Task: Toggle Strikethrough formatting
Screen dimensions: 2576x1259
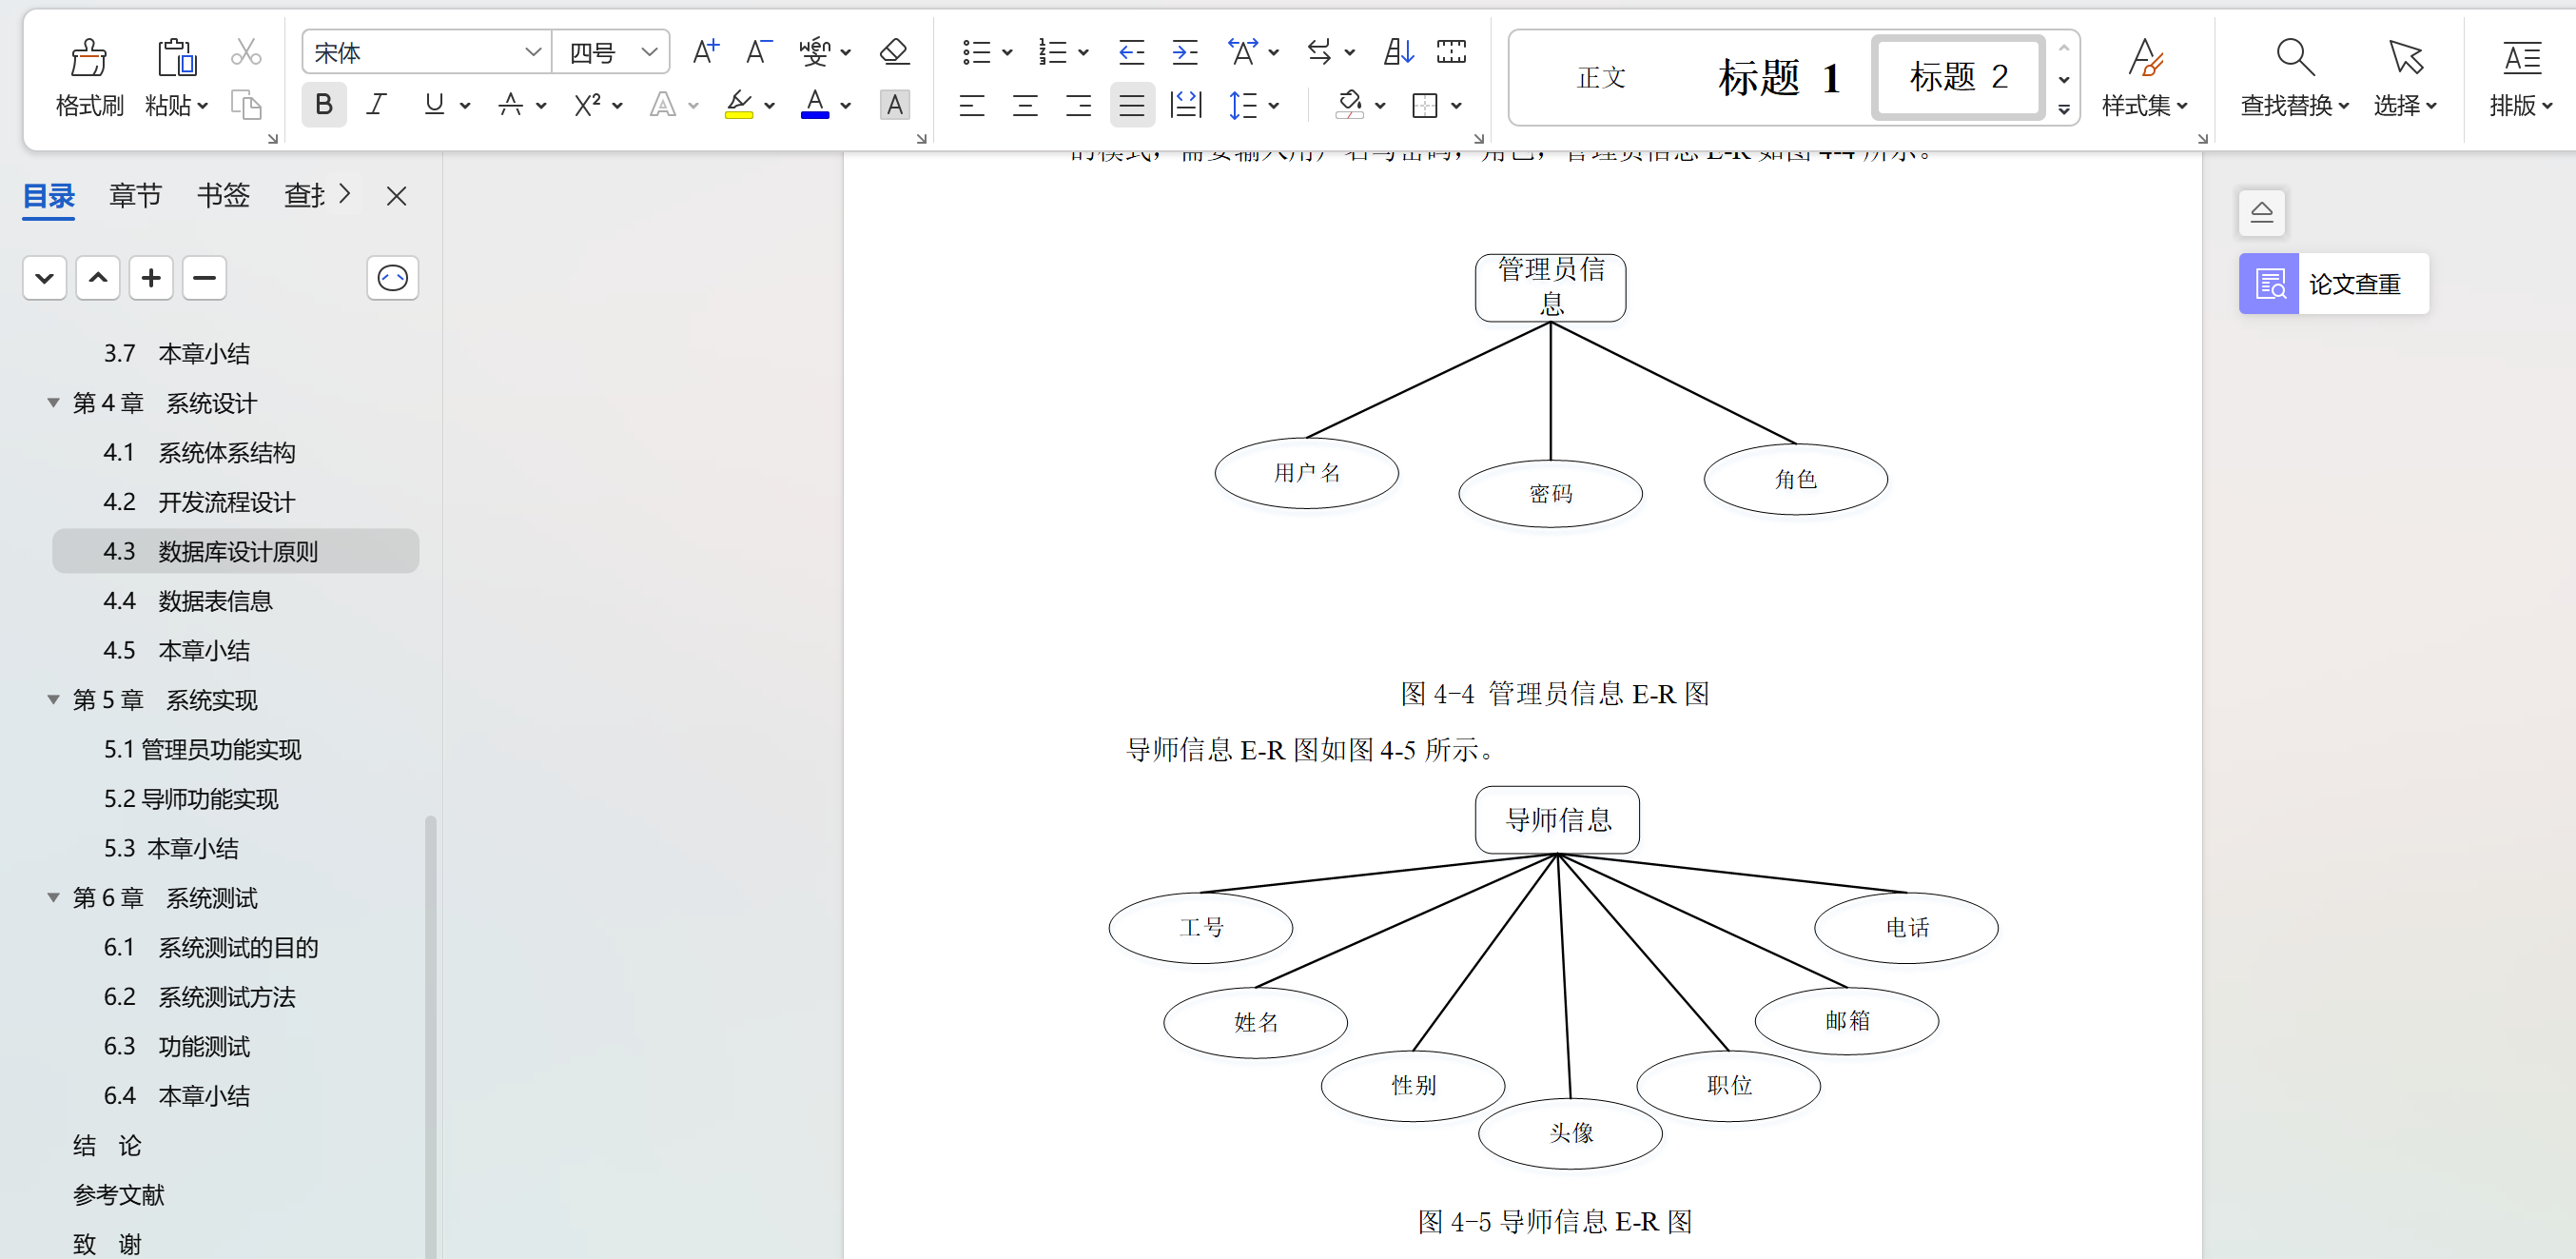Action: pyautogui.click(x=511, y=104)
